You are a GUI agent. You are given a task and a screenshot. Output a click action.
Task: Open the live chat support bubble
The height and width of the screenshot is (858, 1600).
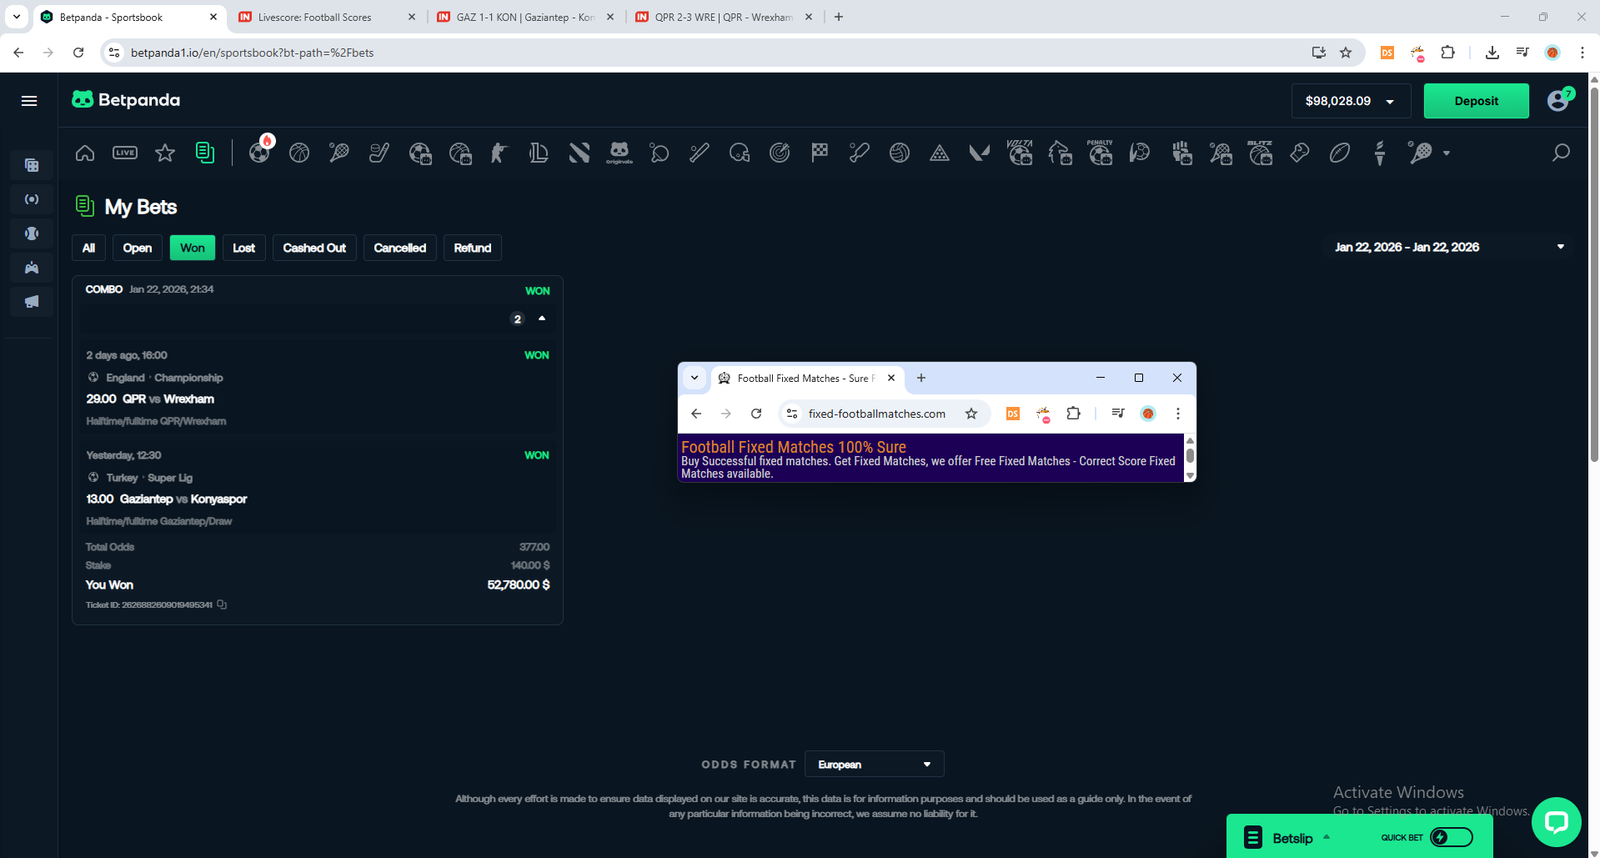pos(1556,822)
